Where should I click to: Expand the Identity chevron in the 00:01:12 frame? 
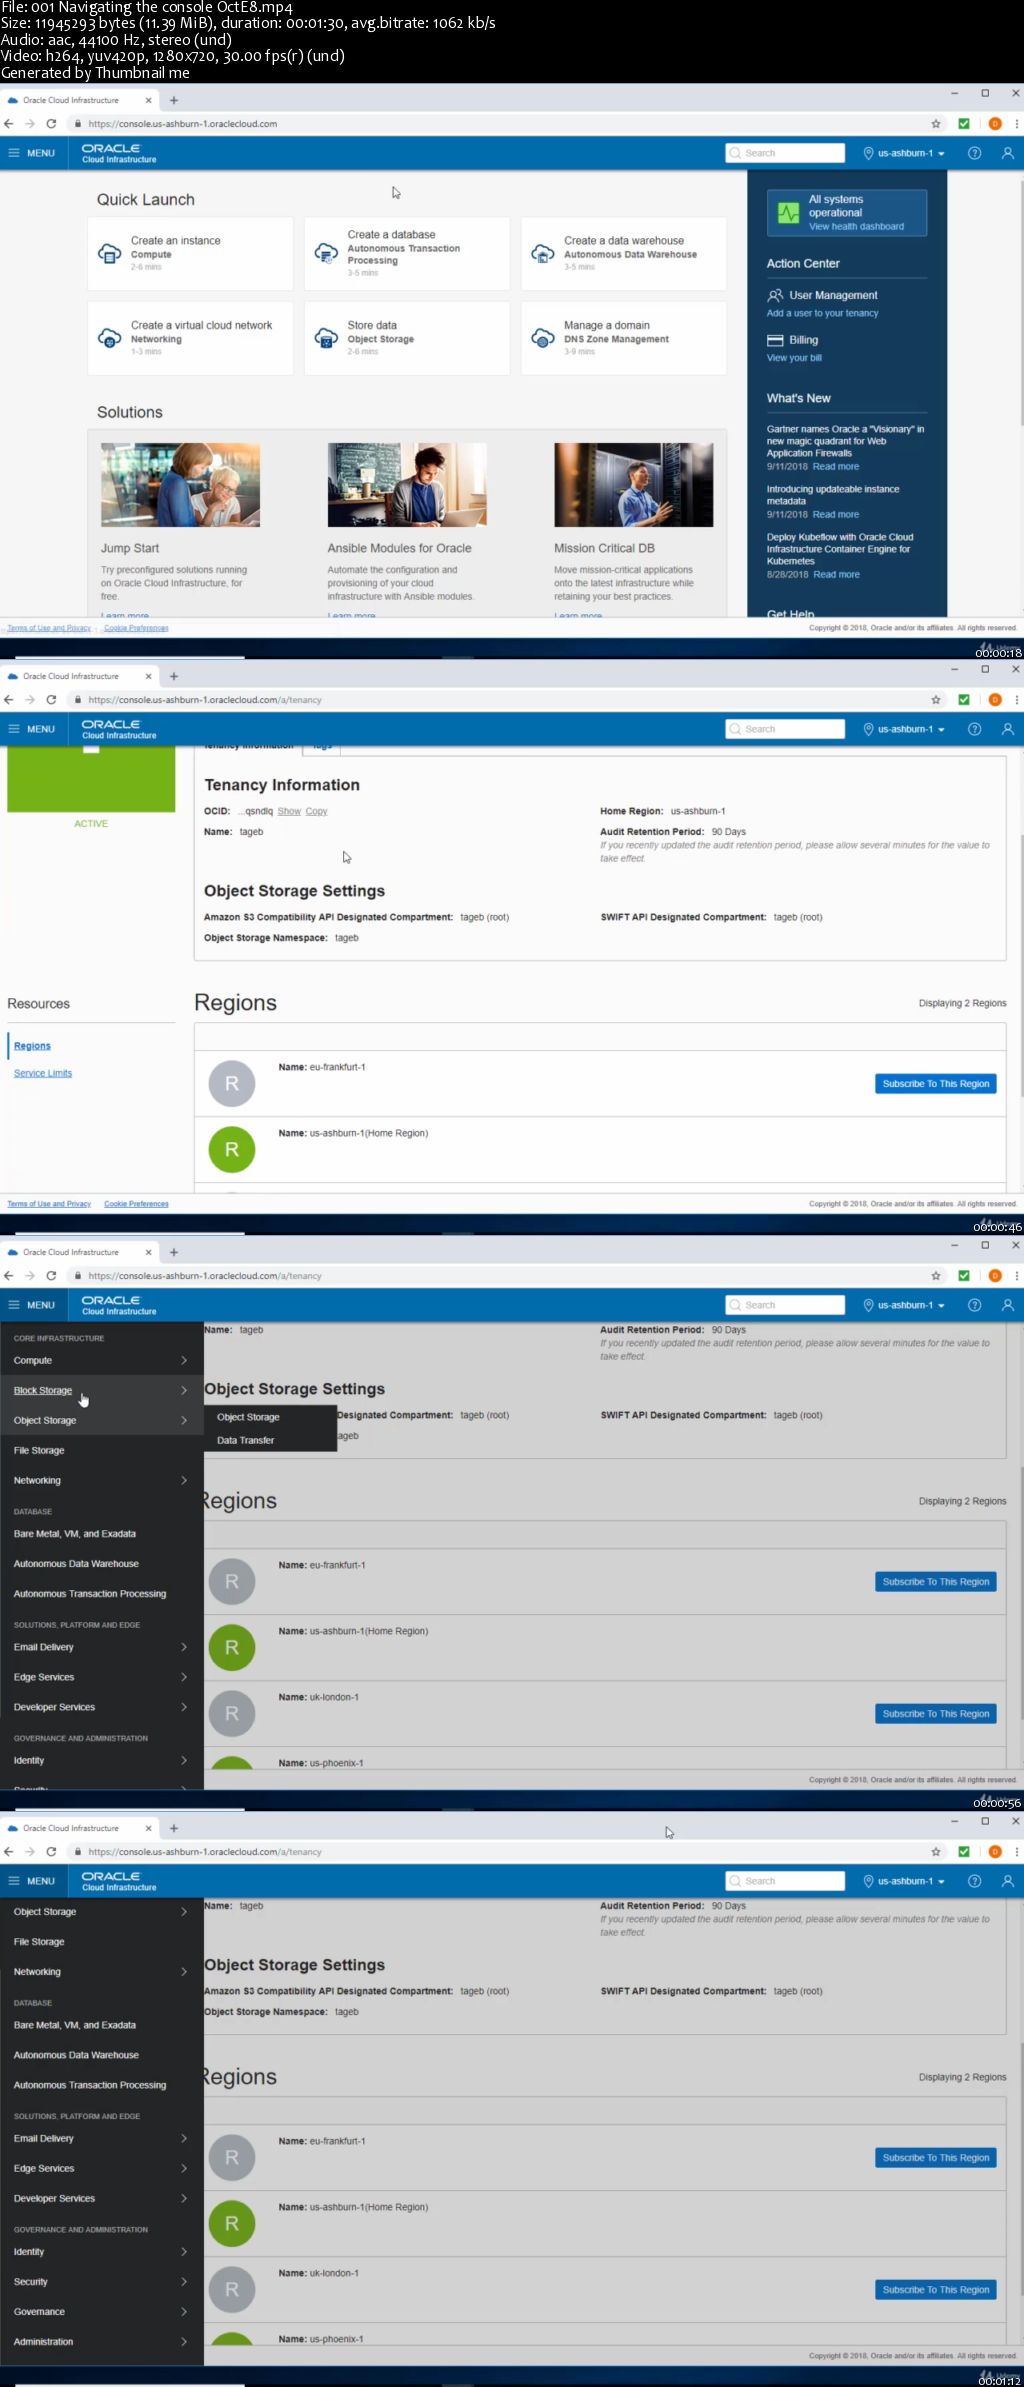point(184,2252)
